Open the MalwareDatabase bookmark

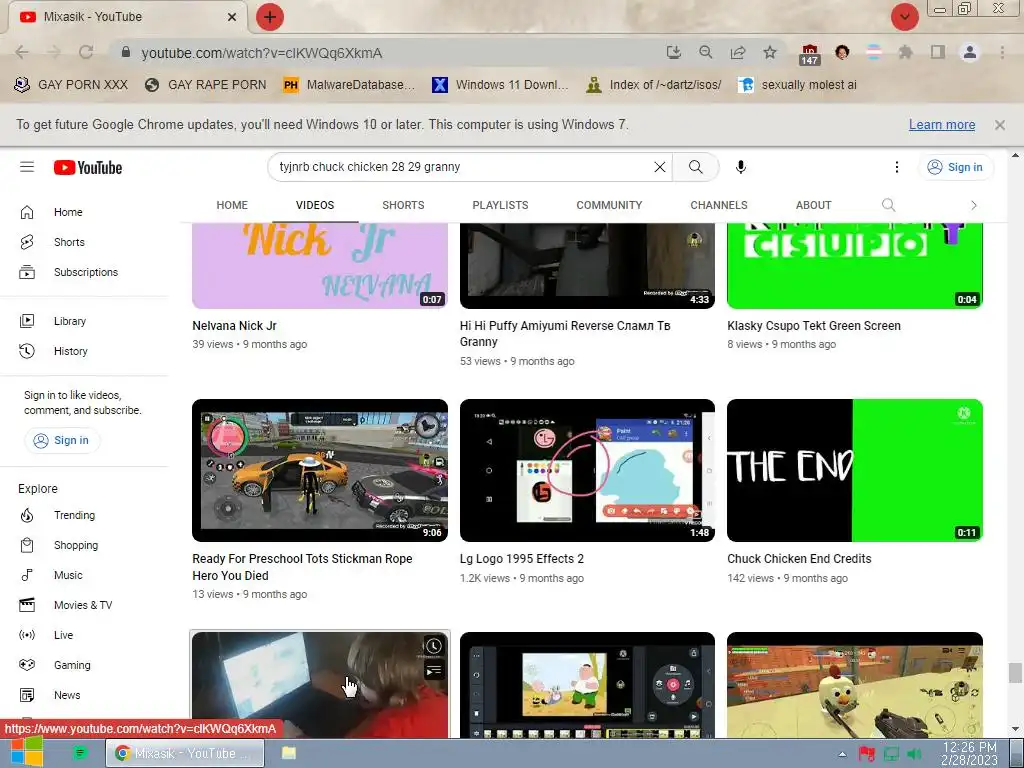tap(349, 85)
